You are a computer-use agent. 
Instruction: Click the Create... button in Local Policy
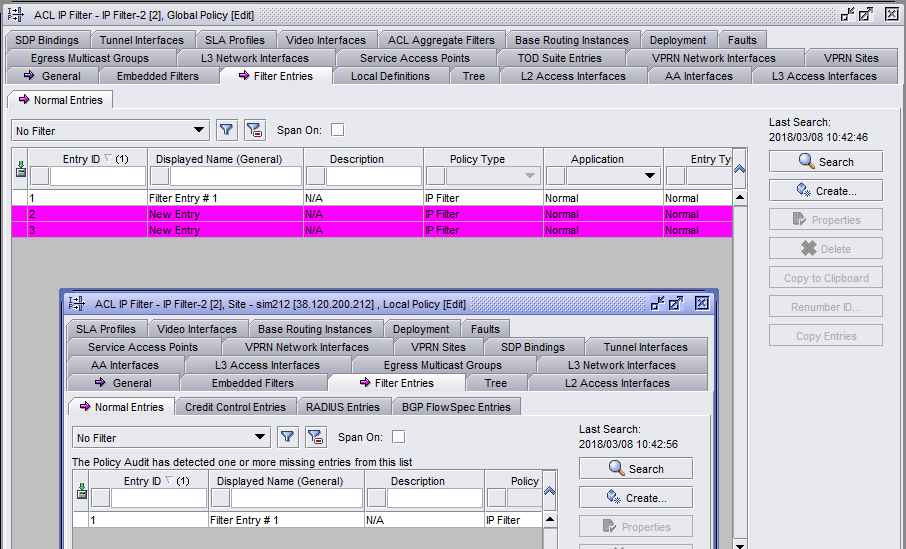coord(635,497)
